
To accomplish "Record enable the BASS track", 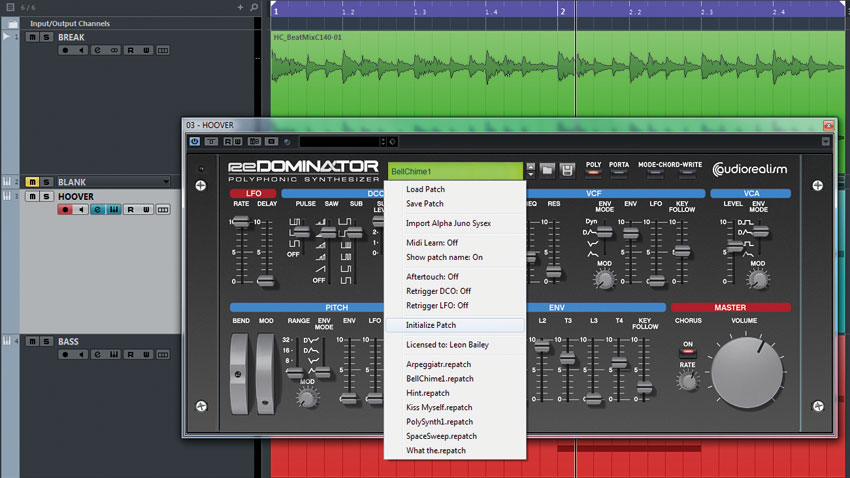I will click(x=65, y=354).
